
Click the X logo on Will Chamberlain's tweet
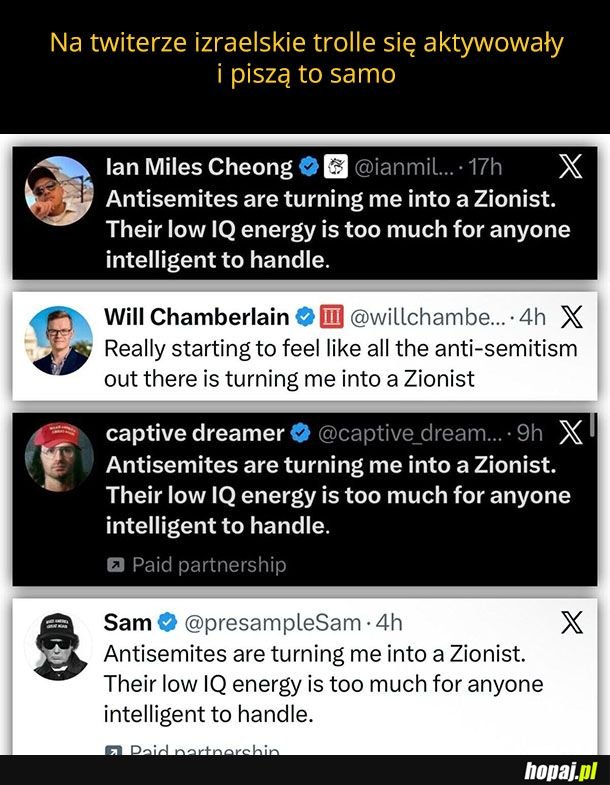572,318
